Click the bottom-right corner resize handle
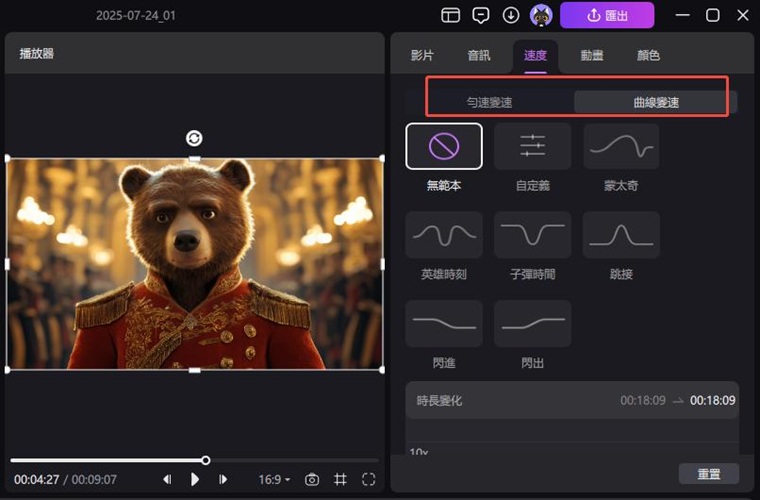 pyautogui.click(x=382, y=370)
